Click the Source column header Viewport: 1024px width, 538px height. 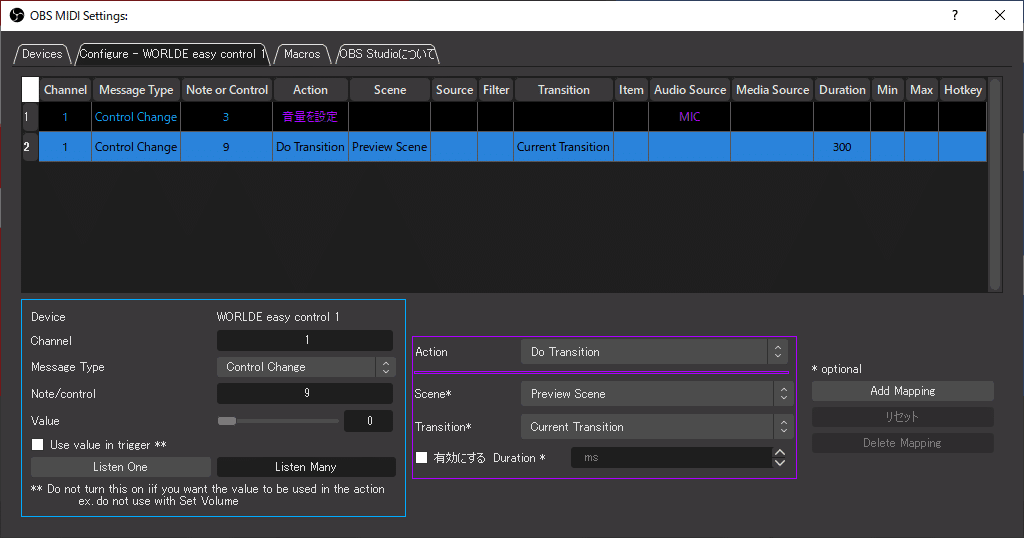[x=454, y=90]
